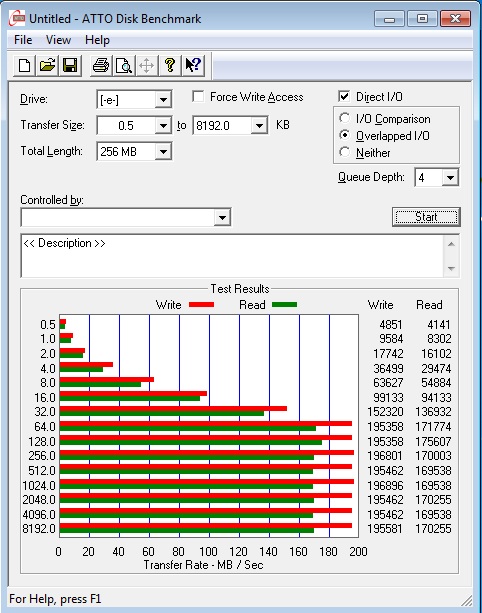Enable Force Write Access checkbox
The height and width of the screenshot is (613, 482).
coord(198,96)
